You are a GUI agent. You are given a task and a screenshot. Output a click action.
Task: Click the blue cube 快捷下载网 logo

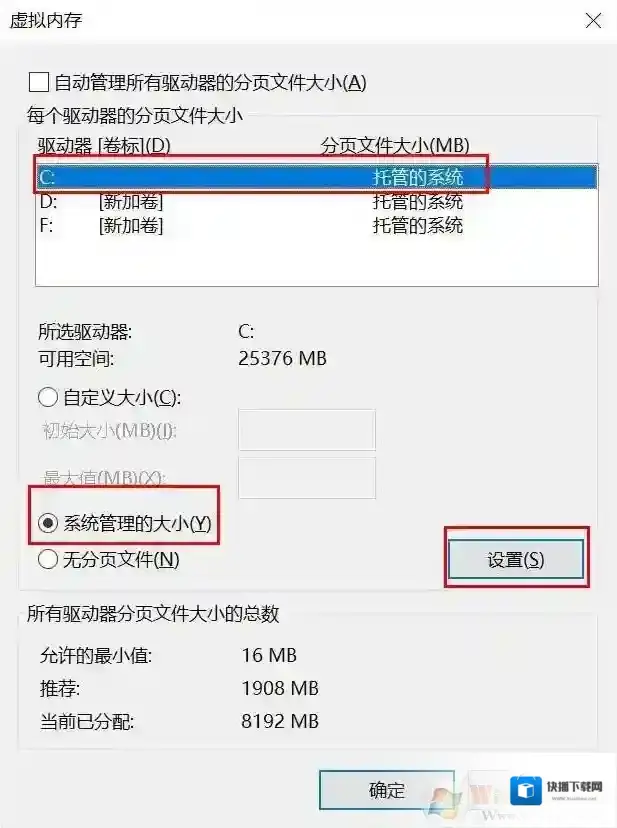[526, 790]
